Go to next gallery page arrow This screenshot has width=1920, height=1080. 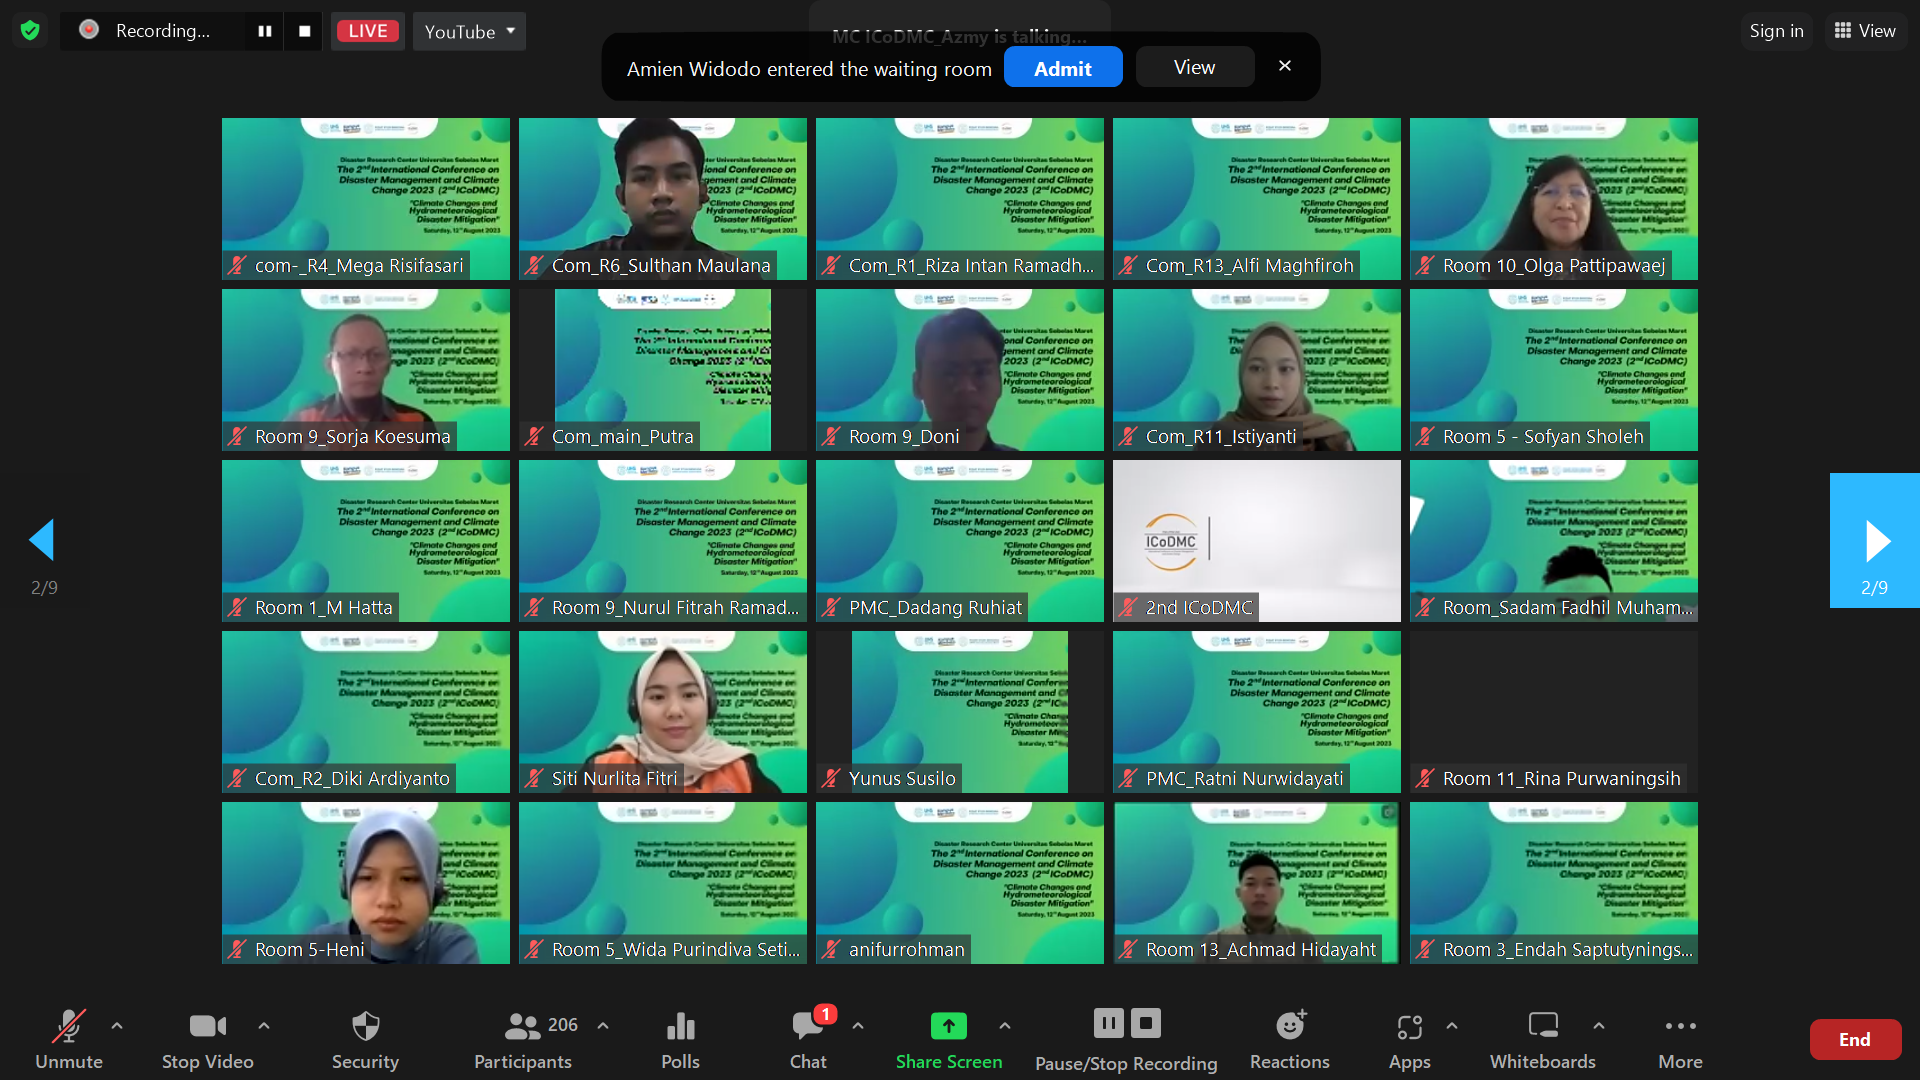1876,541
